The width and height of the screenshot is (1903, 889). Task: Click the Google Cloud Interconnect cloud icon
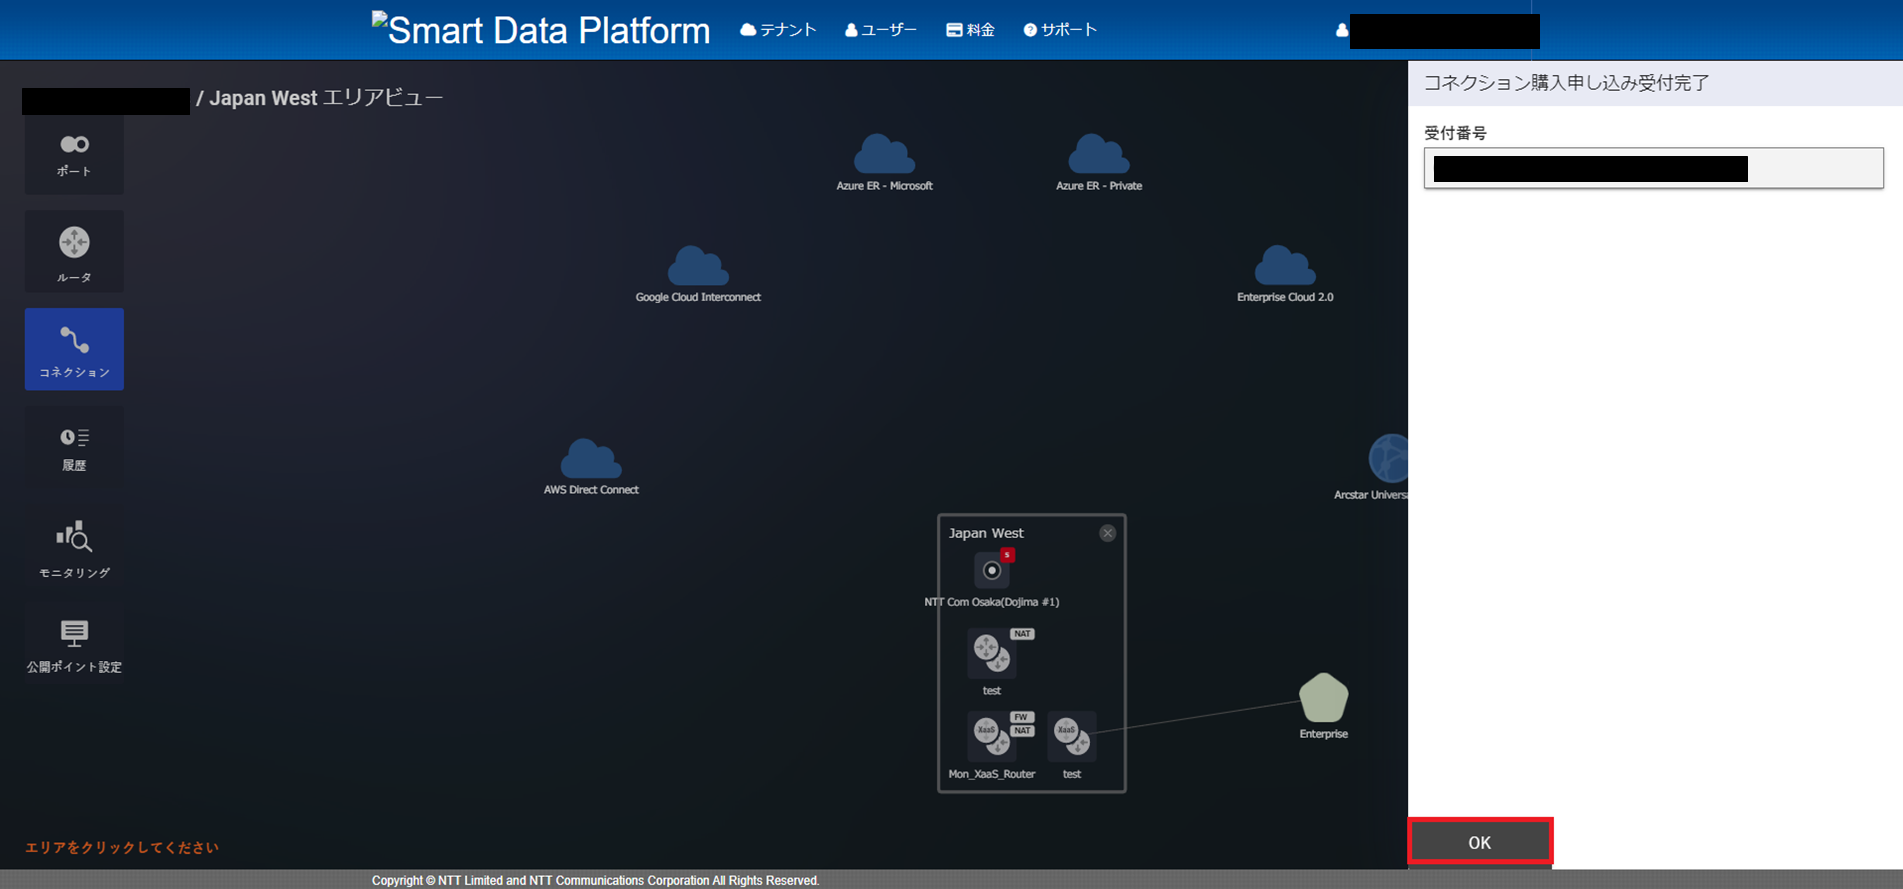click(698, 267)
